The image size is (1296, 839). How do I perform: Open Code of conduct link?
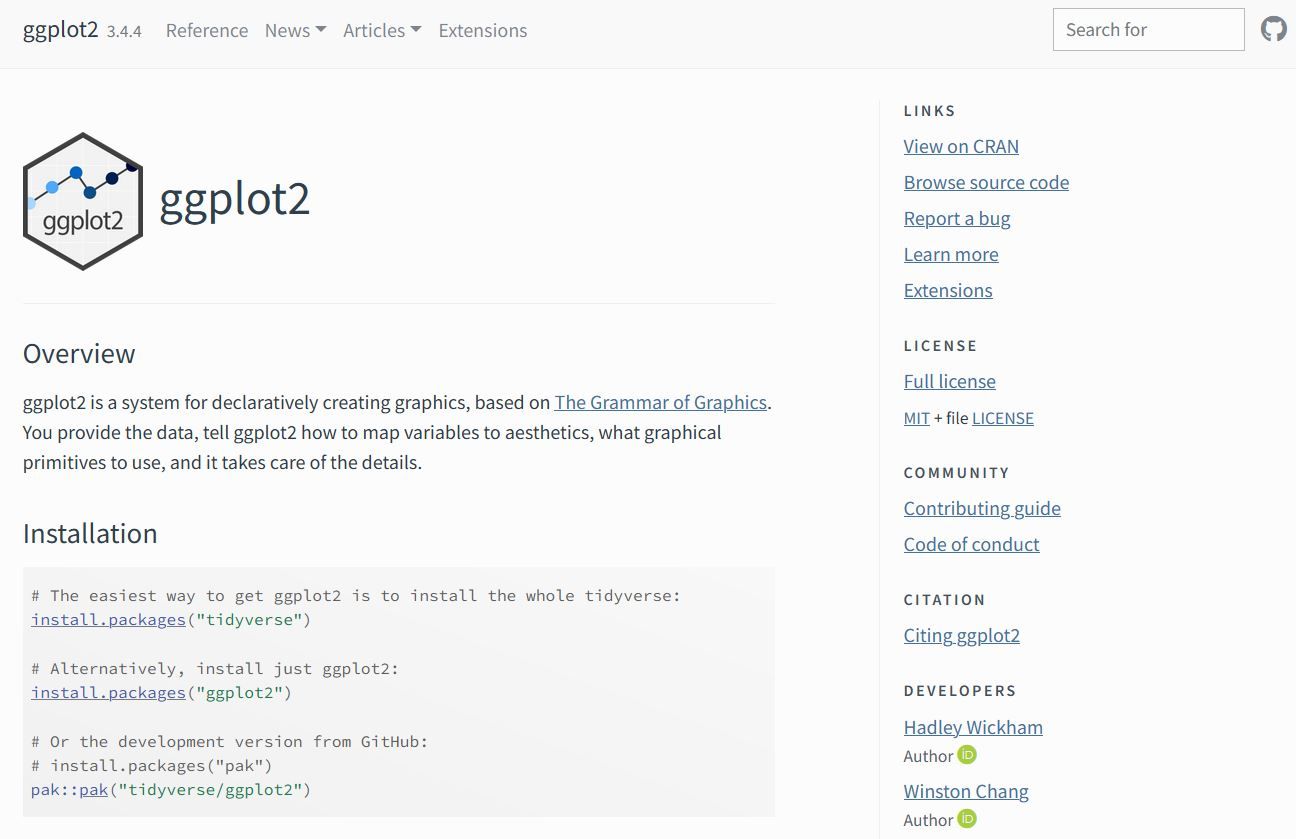[x=972, y=544]
